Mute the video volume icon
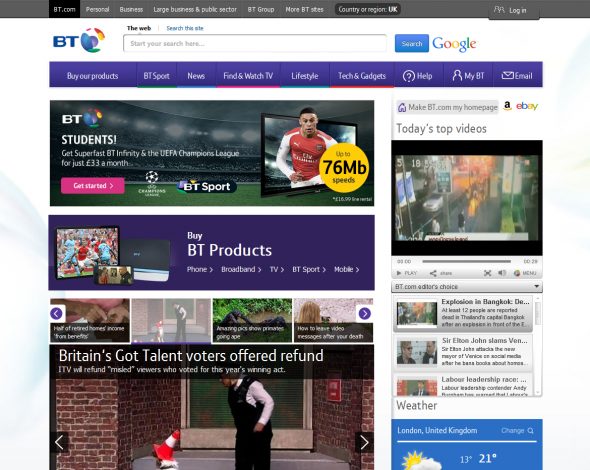 [502, 273]
